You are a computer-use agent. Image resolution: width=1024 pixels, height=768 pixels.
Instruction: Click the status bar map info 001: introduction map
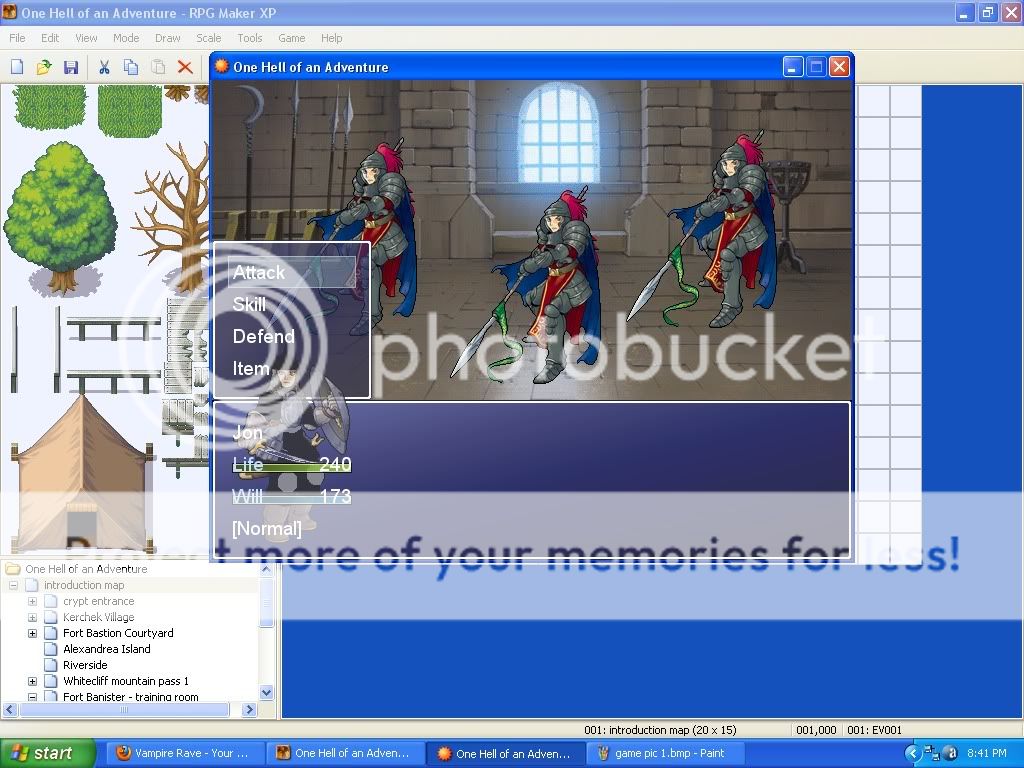pos(660,730)
